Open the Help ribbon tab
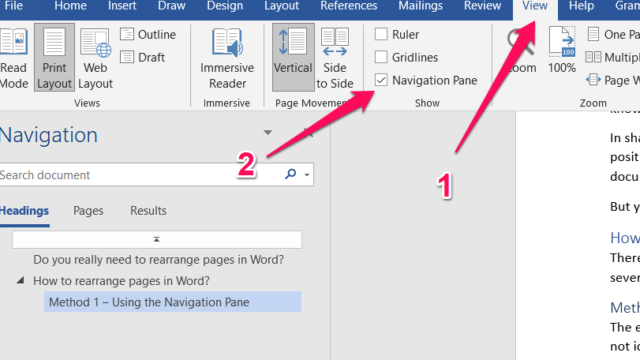 tap(581, 6)
